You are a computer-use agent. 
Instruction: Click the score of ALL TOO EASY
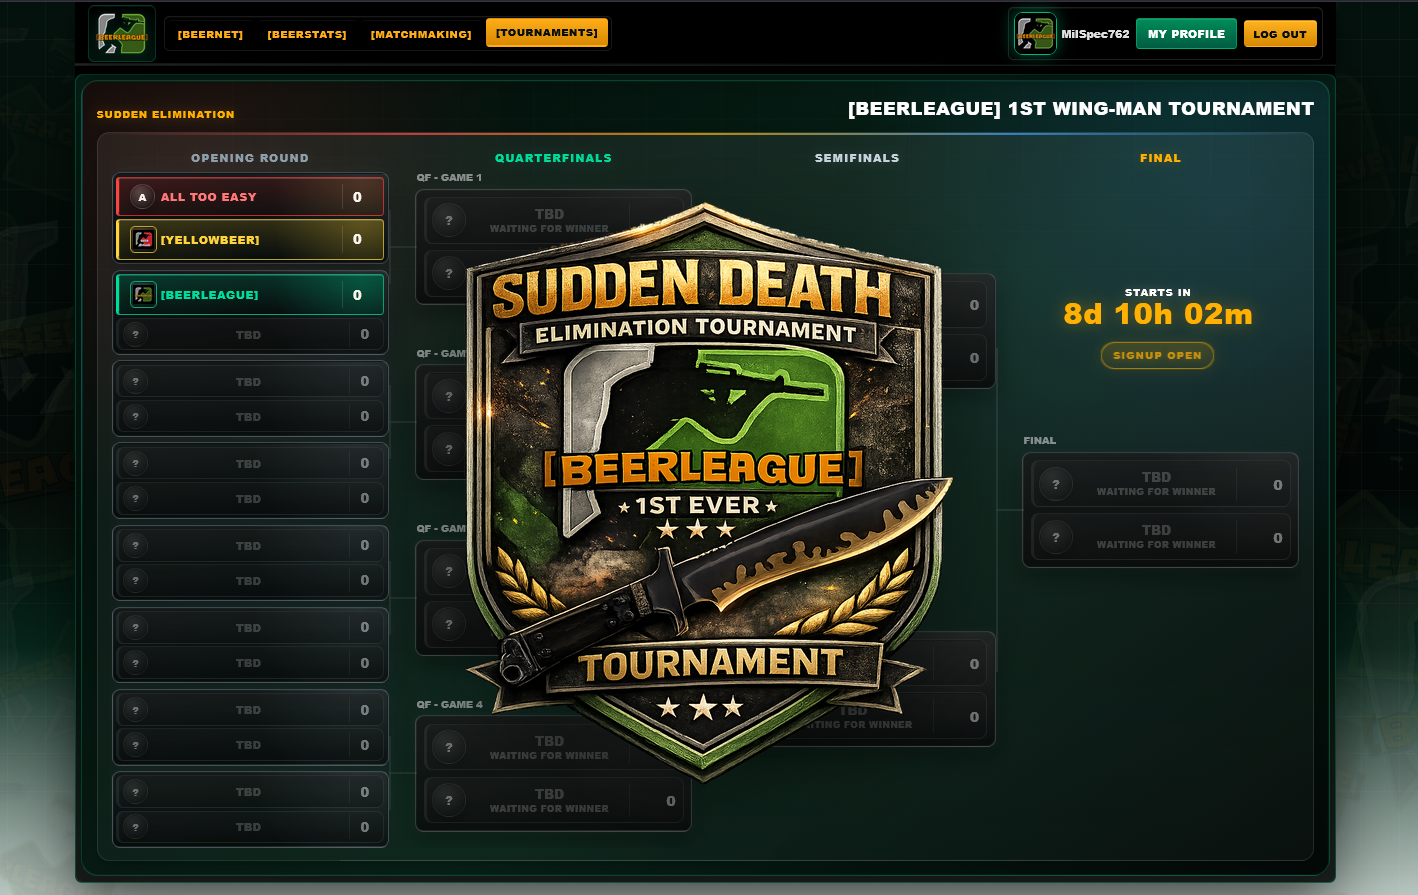tap(357, 197)
